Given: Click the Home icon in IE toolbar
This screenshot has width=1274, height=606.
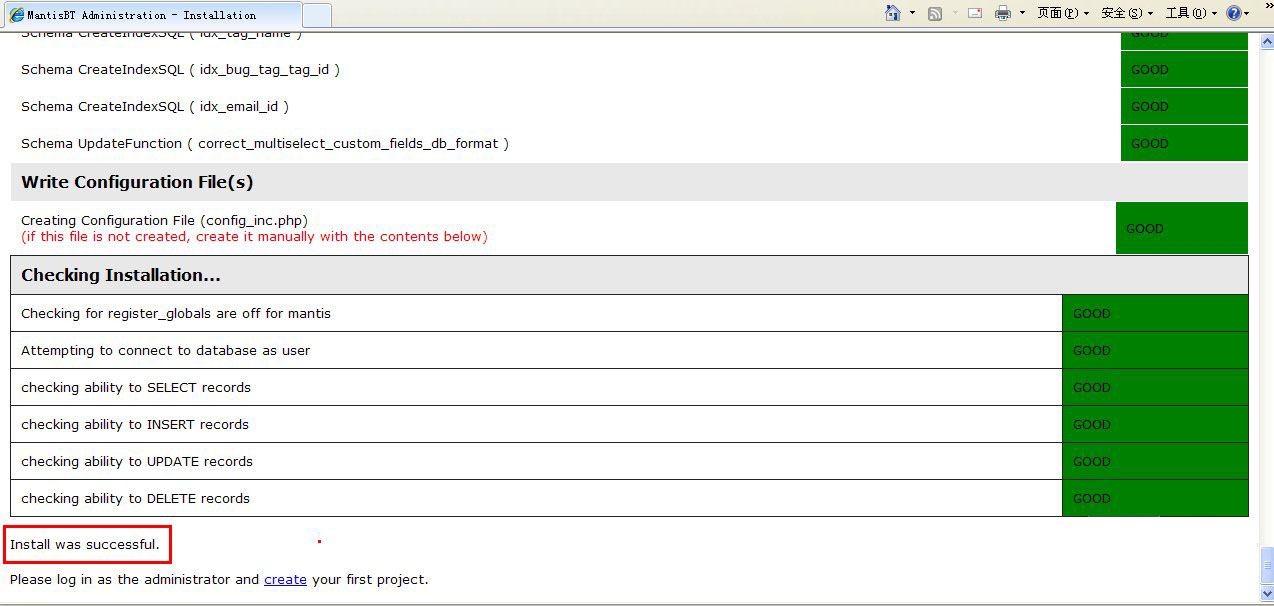Looking at the screenshot, I should (893, 13).
